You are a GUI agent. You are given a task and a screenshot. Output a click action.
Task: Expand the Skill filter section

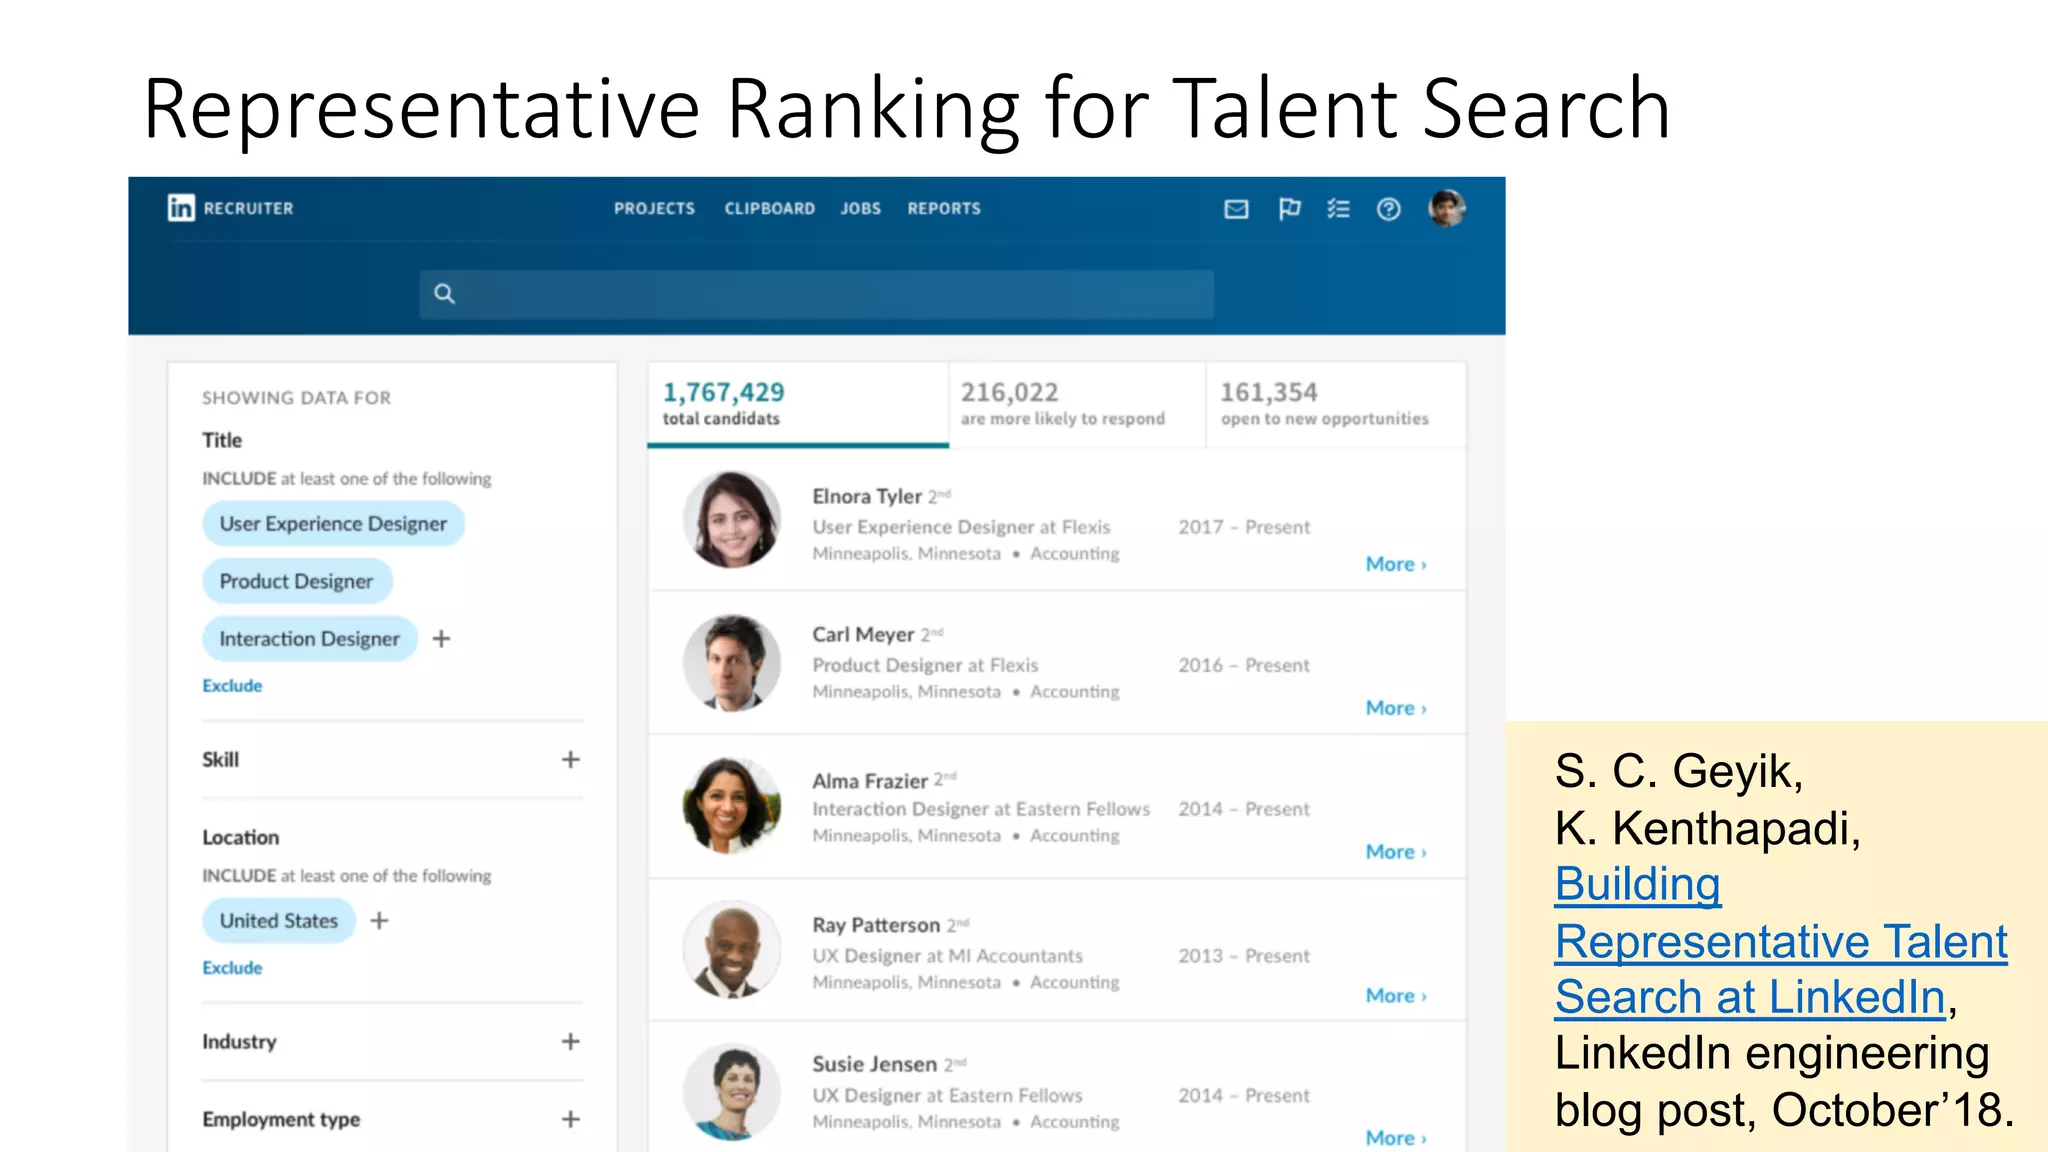point(570,759)
